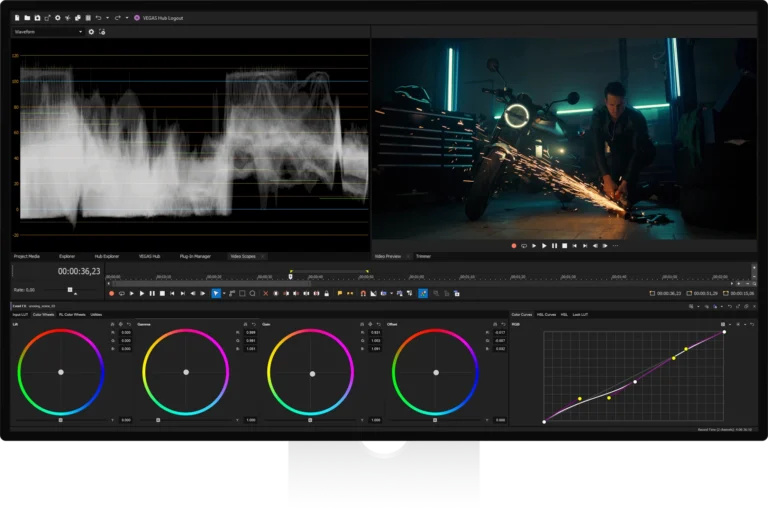
Task: Open the VEGAS Hub tab
Action: 149,256
